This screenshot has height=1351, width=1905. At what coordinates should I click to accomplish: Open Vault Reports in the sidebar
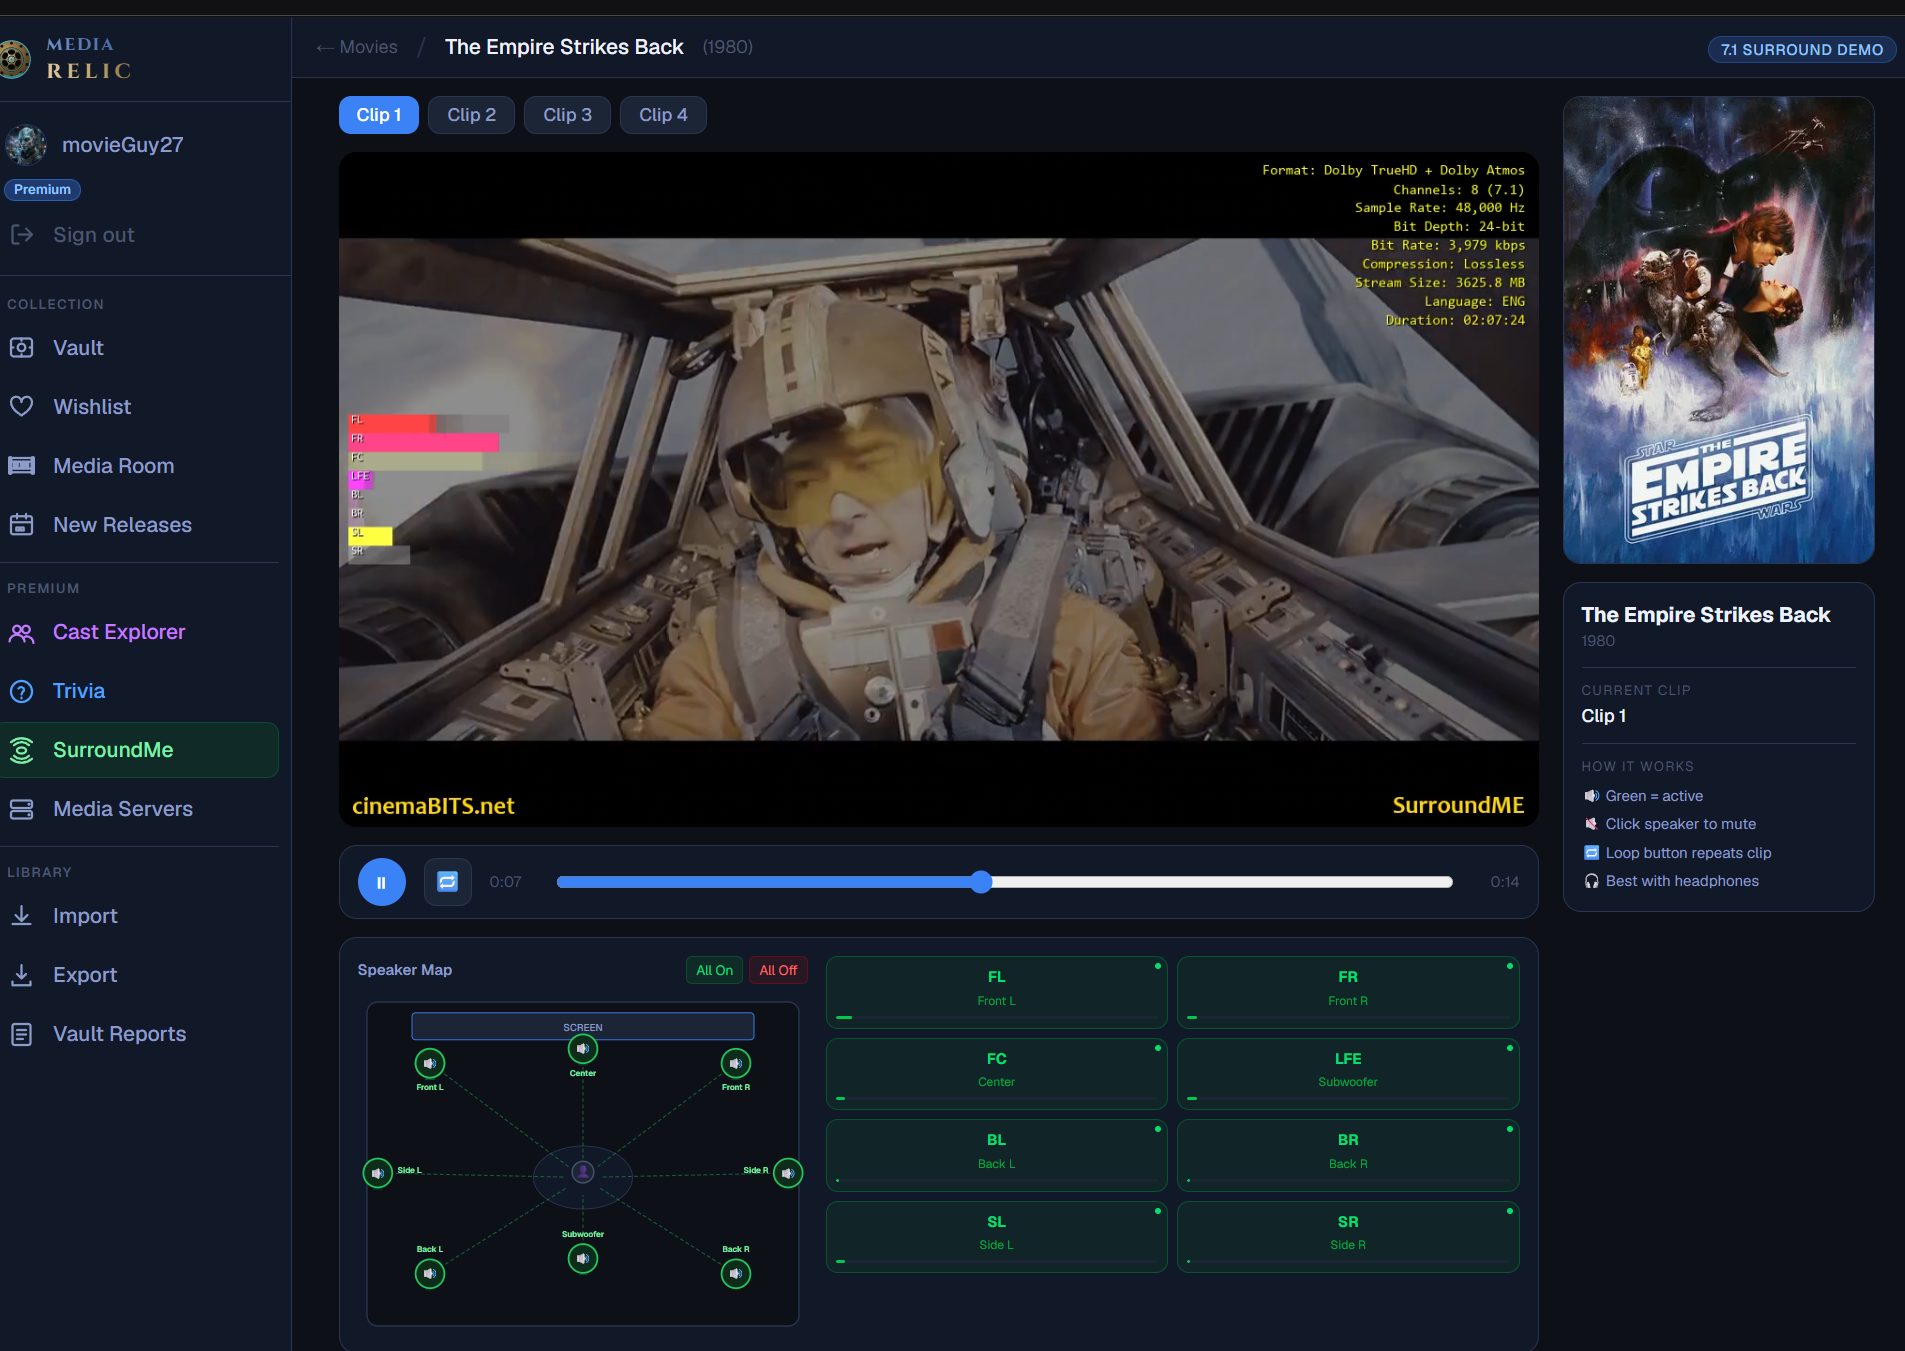[x=139, y=1034]
